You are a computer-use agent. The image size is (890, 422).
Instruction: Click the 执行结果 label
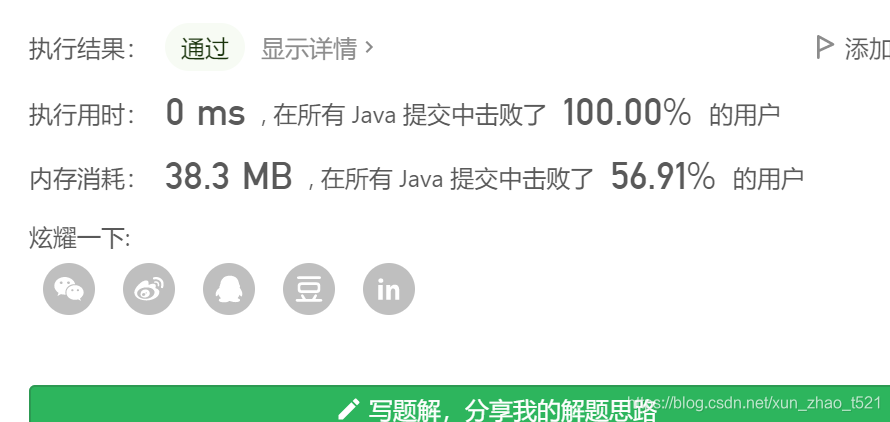click(83, 49)
